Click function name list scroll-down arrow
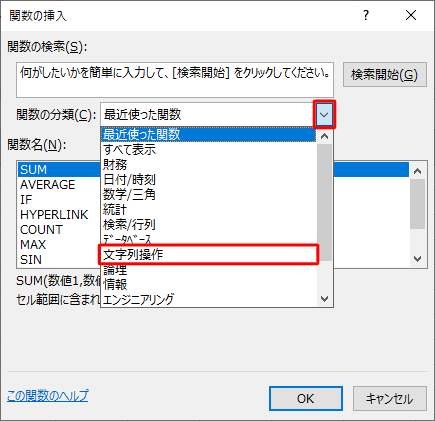435x421 pixels. point(417,259)
